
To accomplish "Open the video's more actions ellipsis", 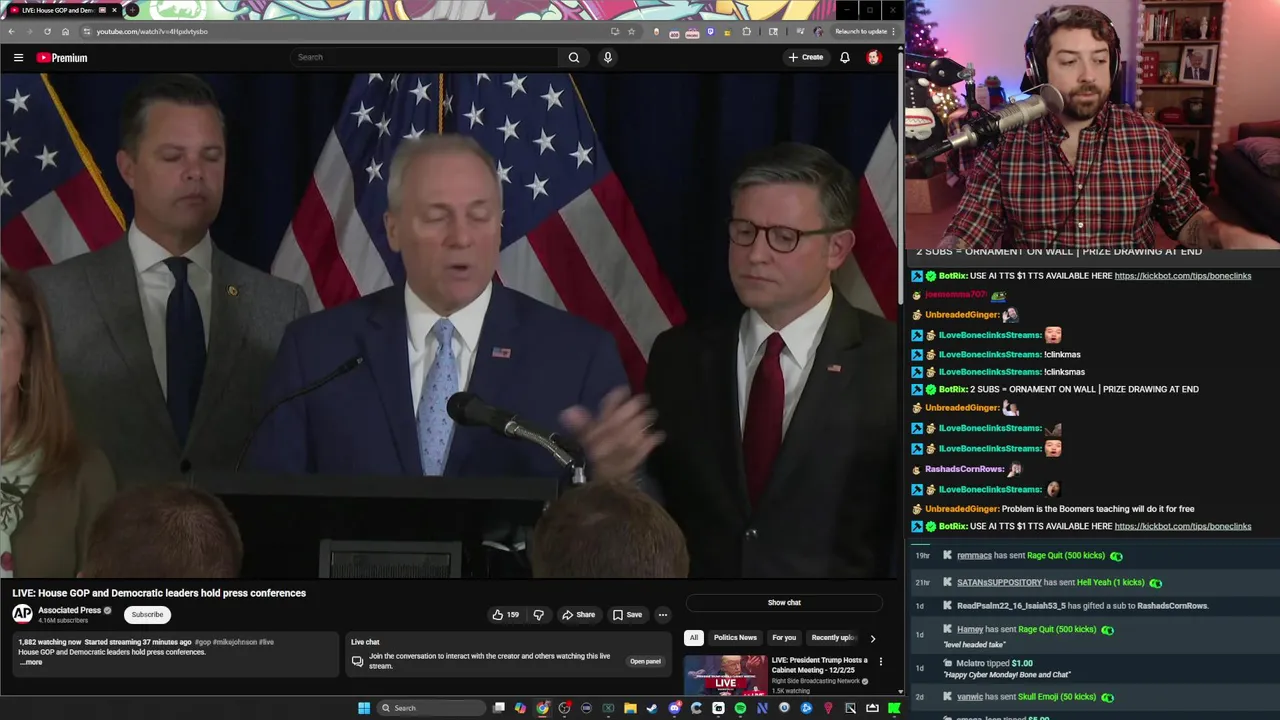I will point(663,615).
